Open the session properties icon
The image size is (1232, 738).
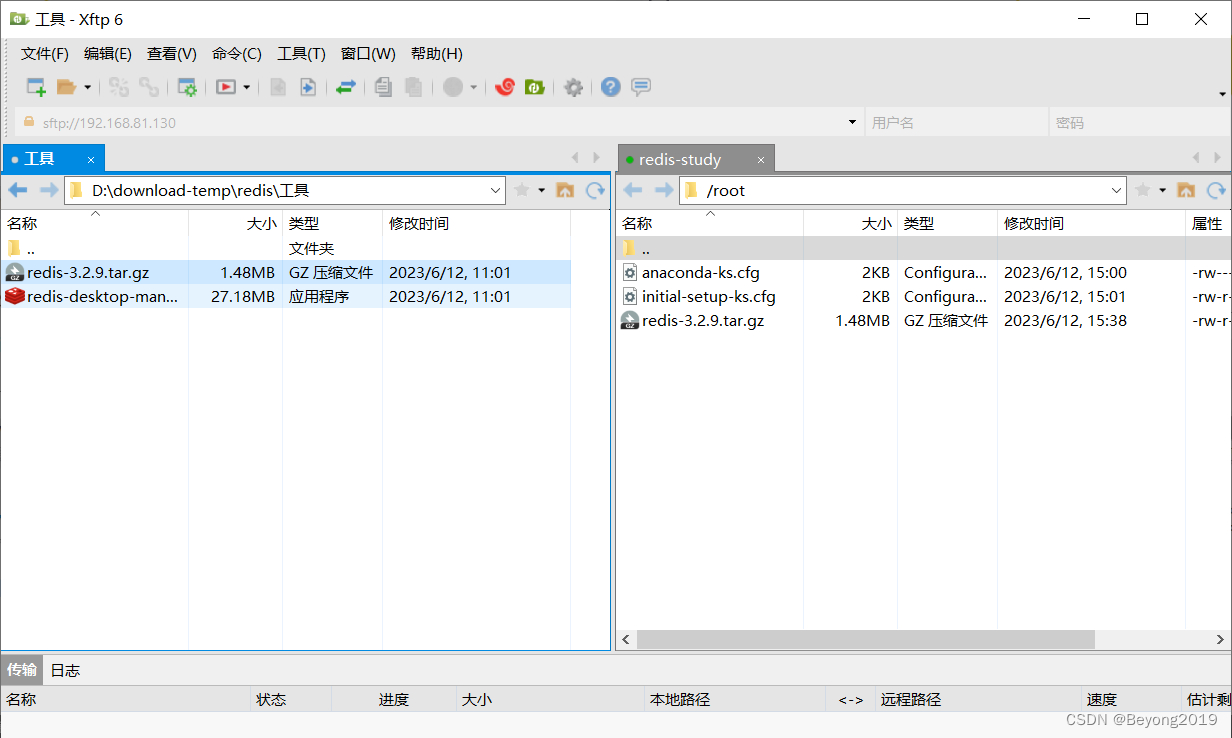pos(187,87)
